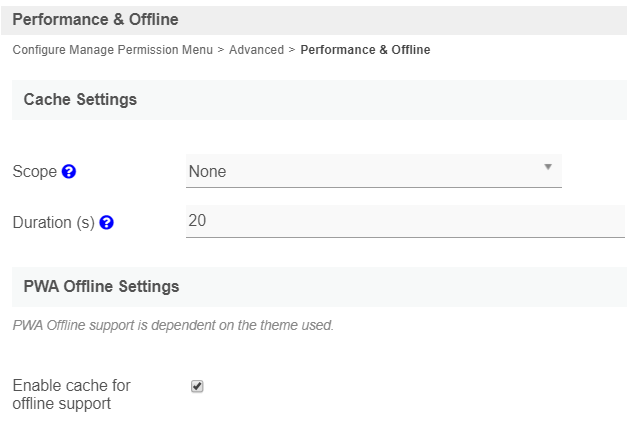The width and height of the screenshot is (627, 422).
Task: Click the Duration (s) help icon
Action: coord(107,223)
